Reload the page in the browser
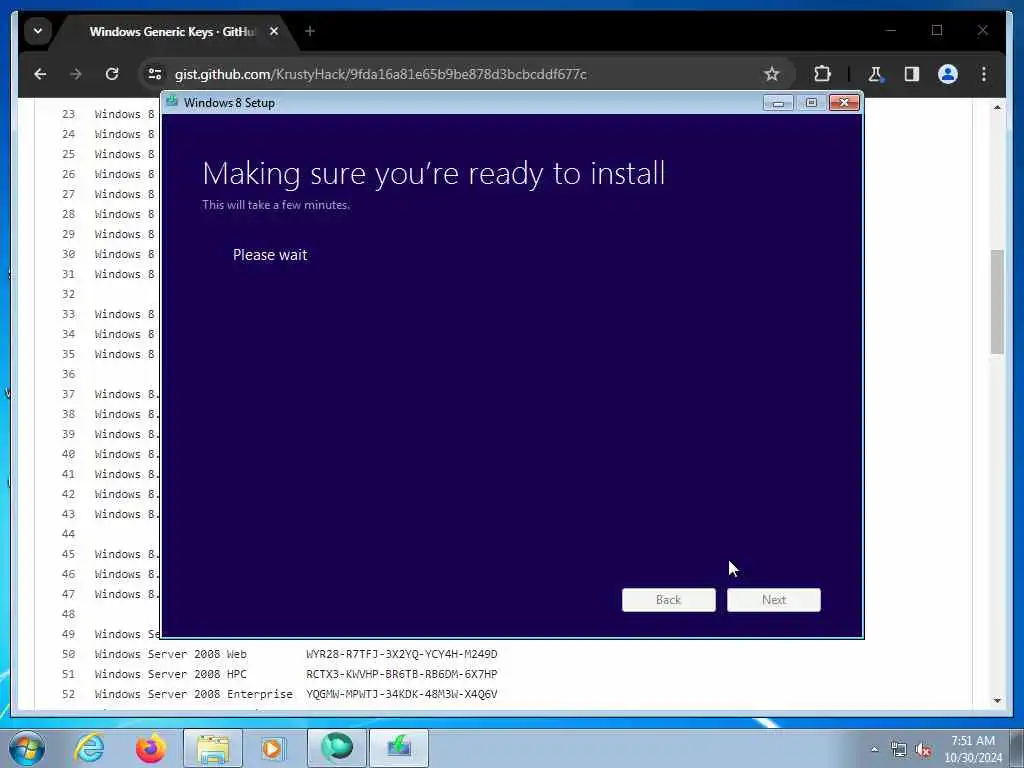 (x=112, y=74)
